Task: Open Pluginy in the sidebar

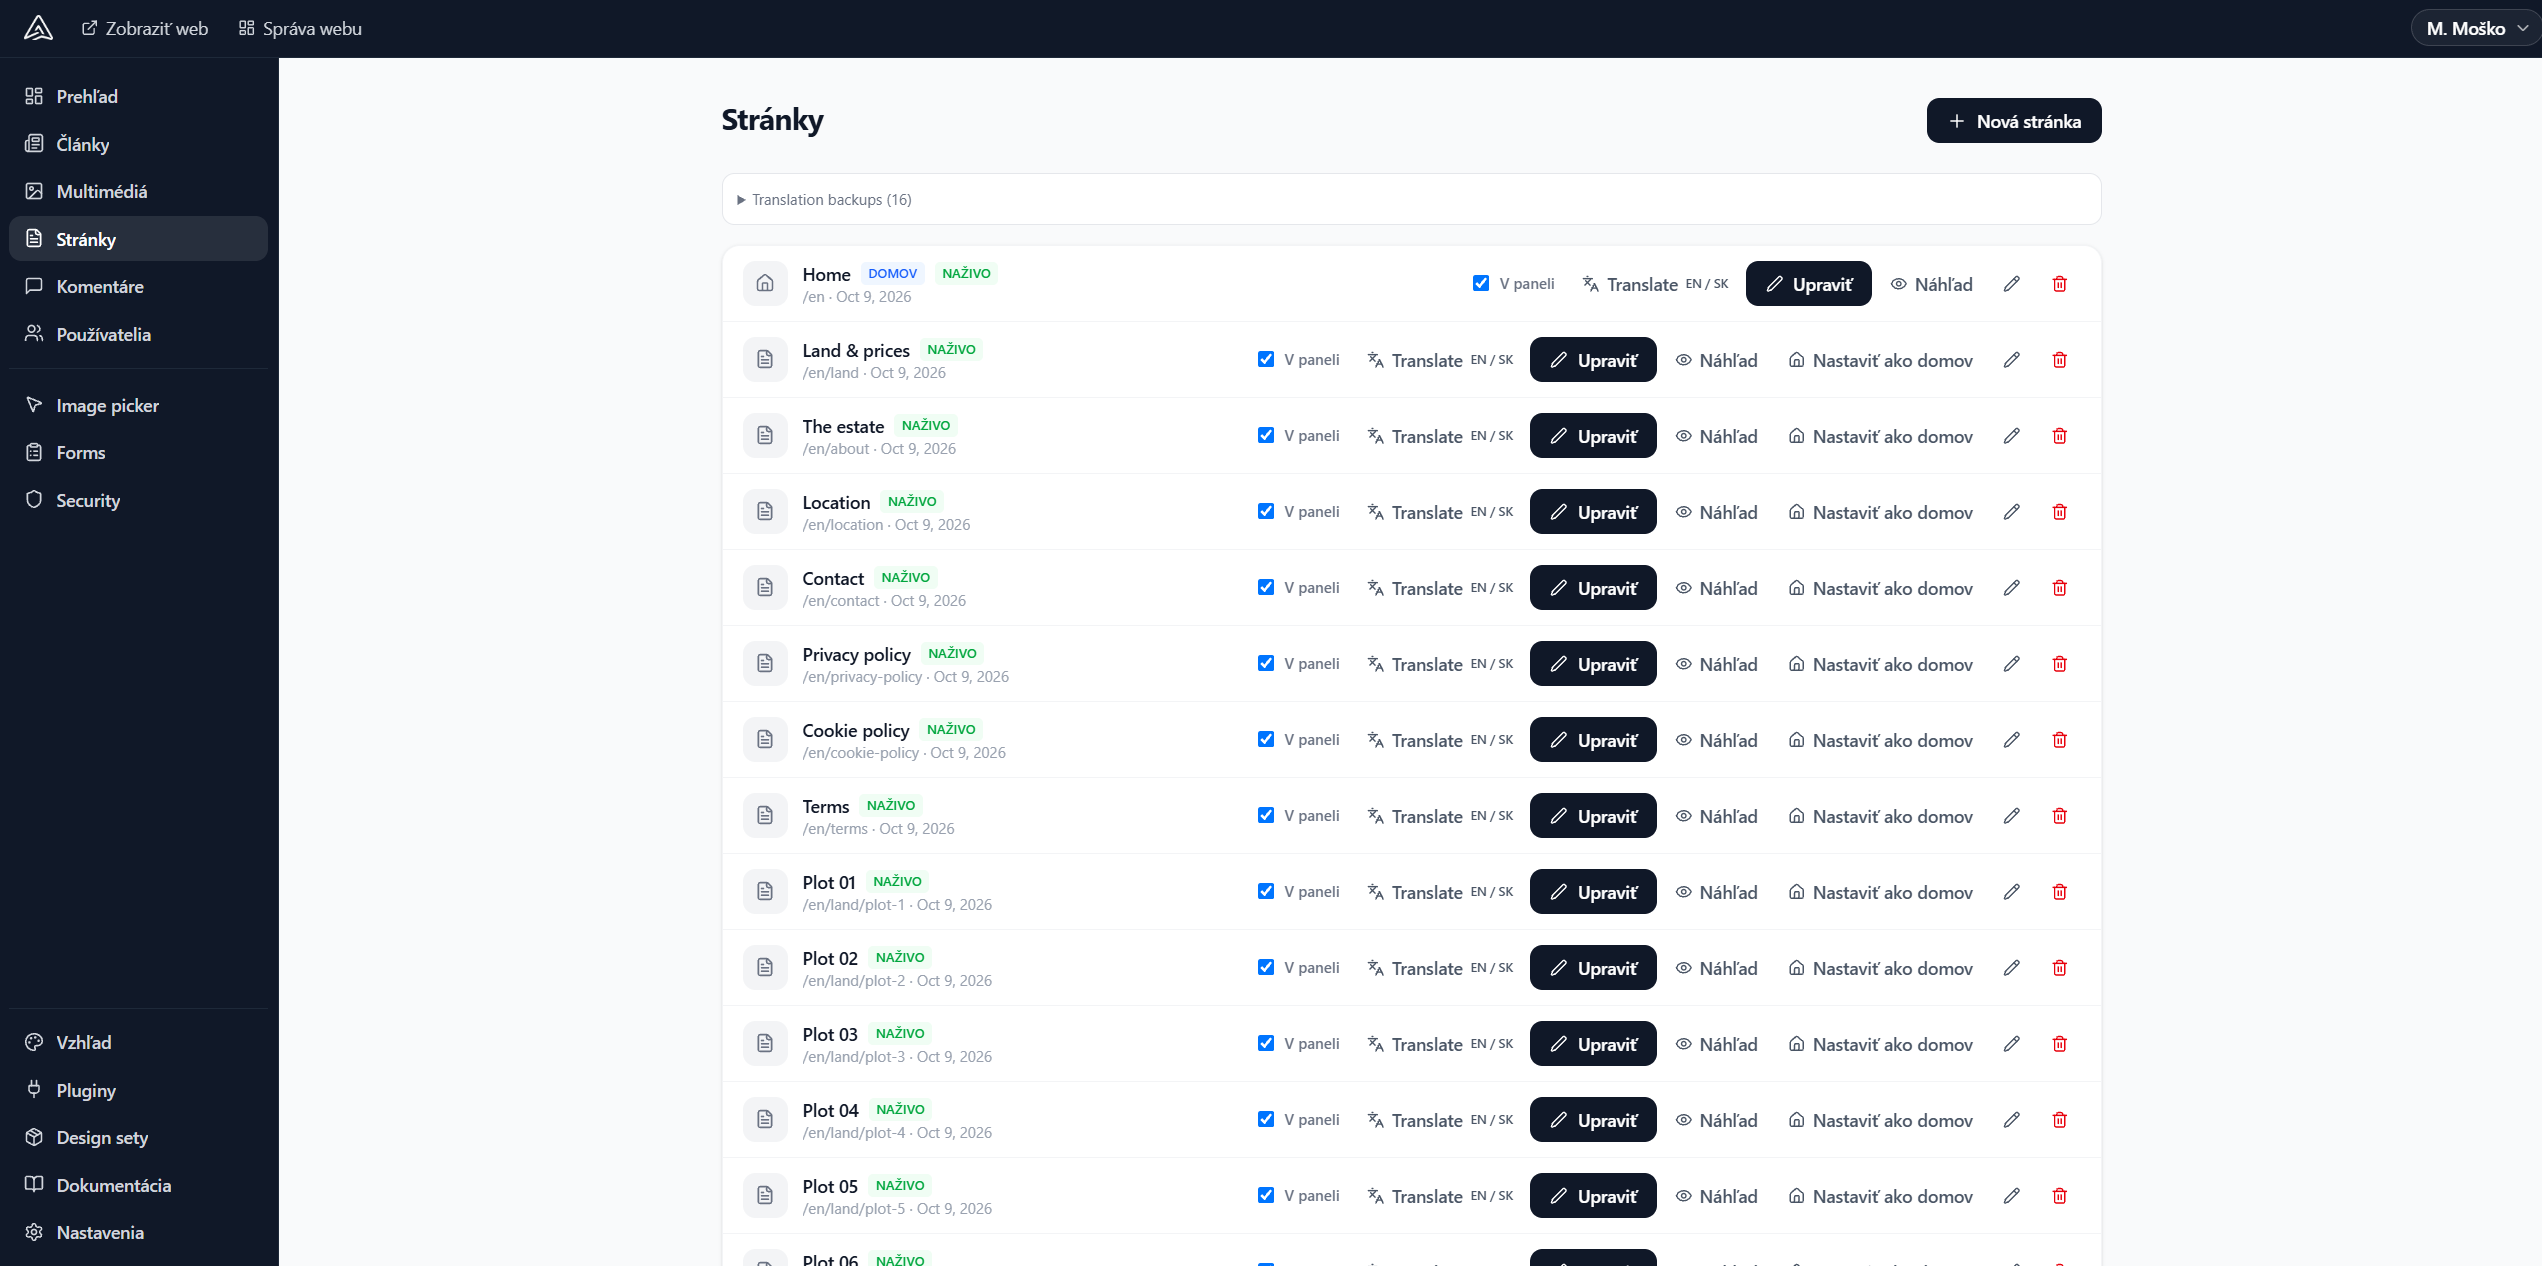Action: (138, 1090)
